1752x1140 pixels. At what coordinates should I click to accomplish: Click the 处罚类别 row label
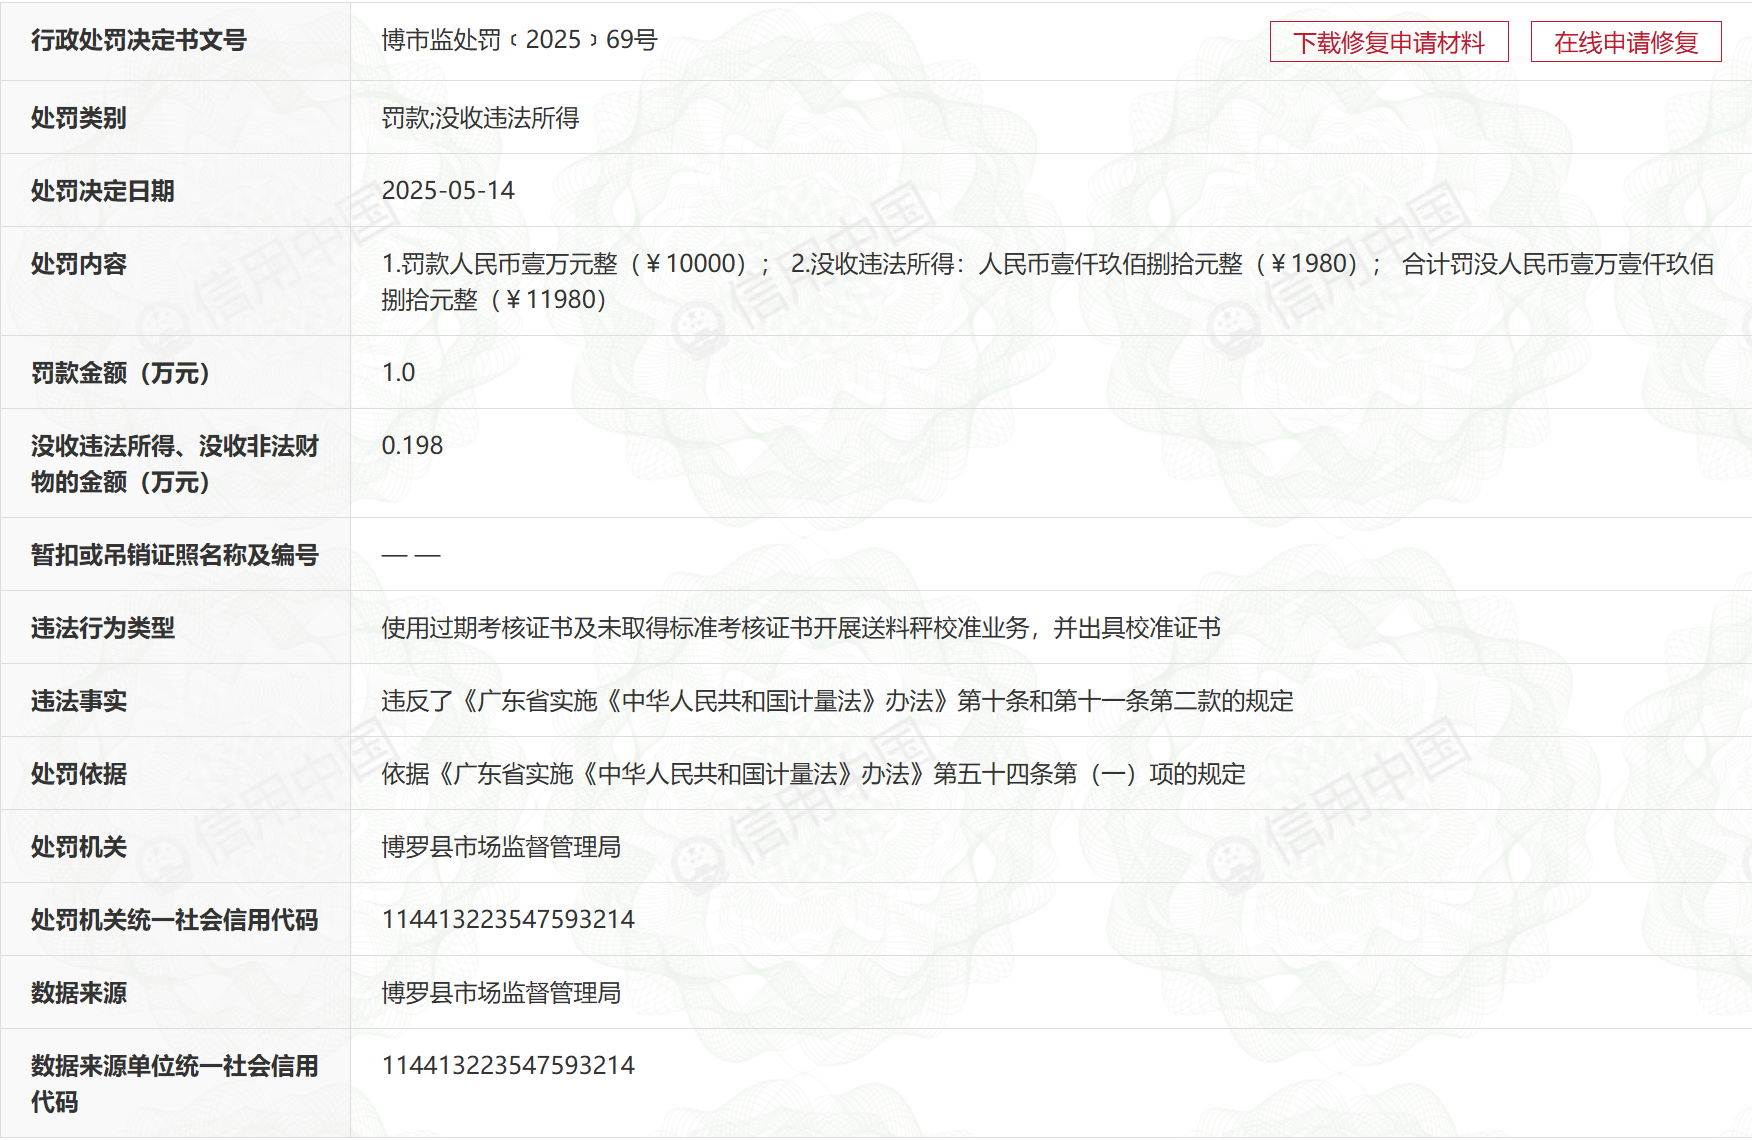click(x=78, y=118)
